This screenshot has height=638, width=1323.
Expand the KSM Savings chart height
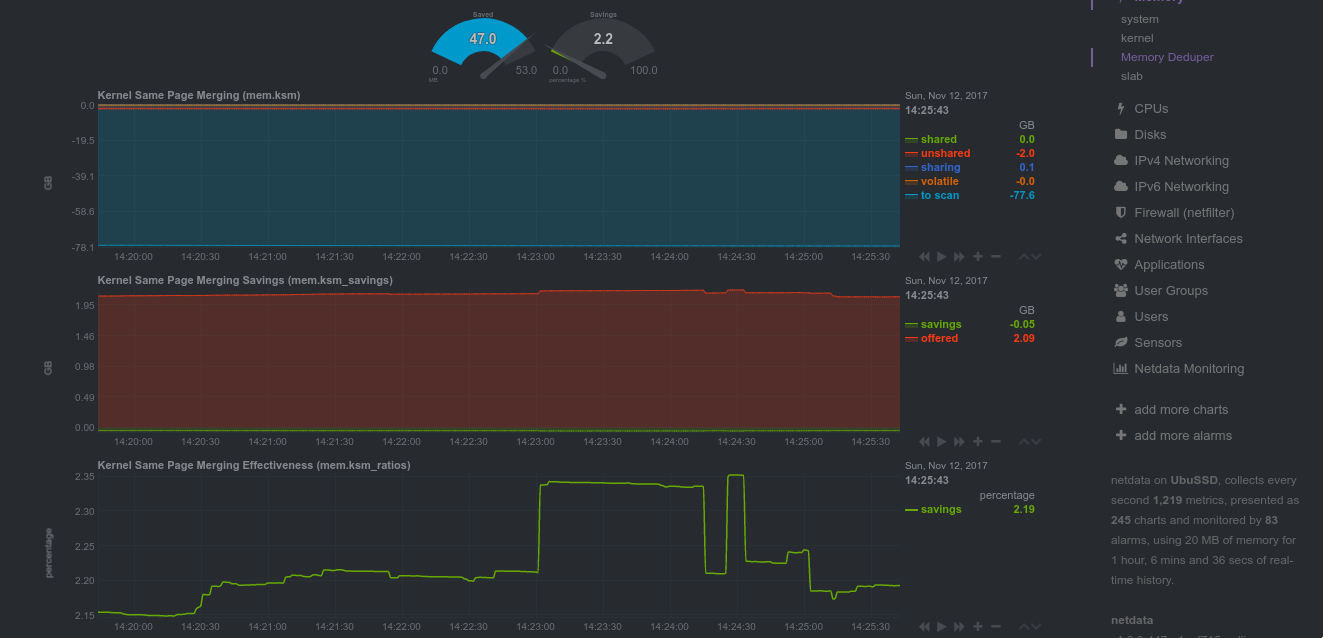click(1023, 441)
